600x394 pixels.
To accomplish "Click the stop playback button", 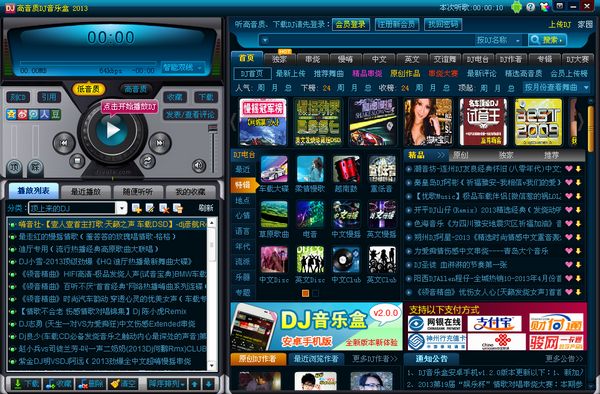I will pos(77,161).
